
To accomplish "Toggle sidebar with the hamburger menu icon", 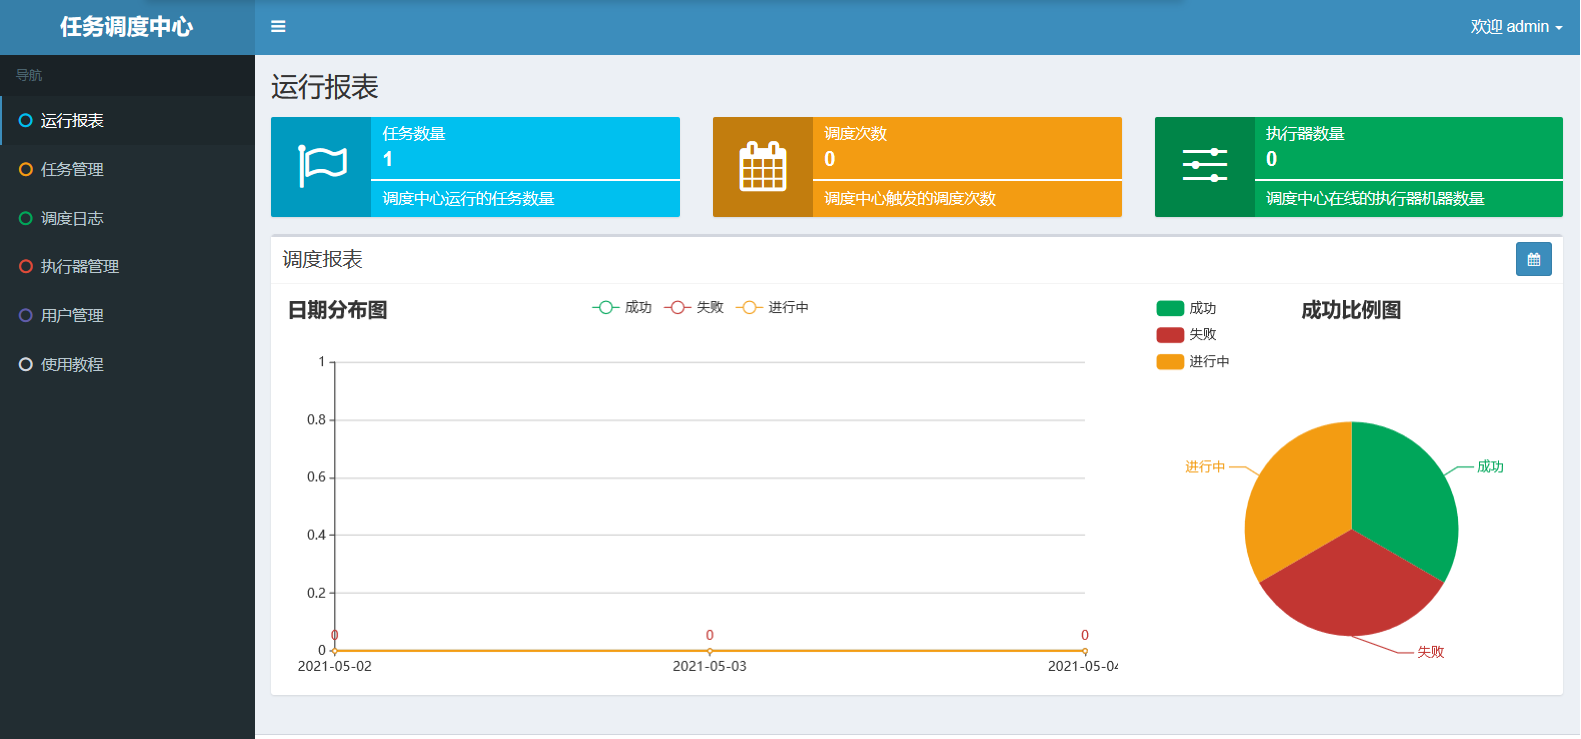I will pyautogui.click(x=278, y=27).
